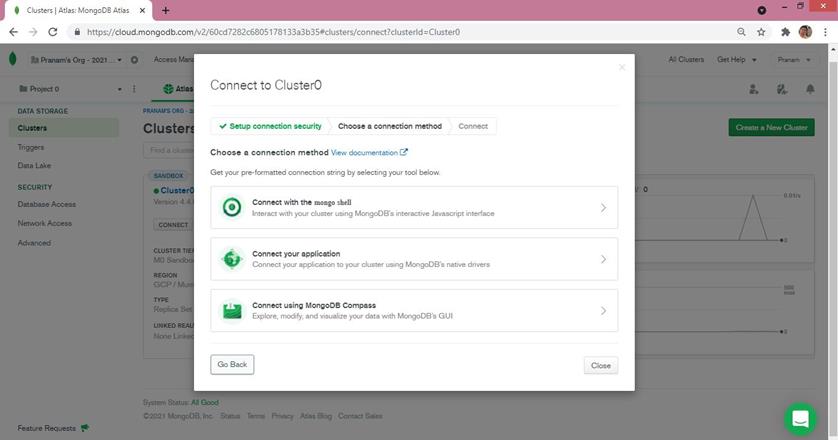Expand the Project 0 dropdown
838x440 pixels.
coord(70,89)
